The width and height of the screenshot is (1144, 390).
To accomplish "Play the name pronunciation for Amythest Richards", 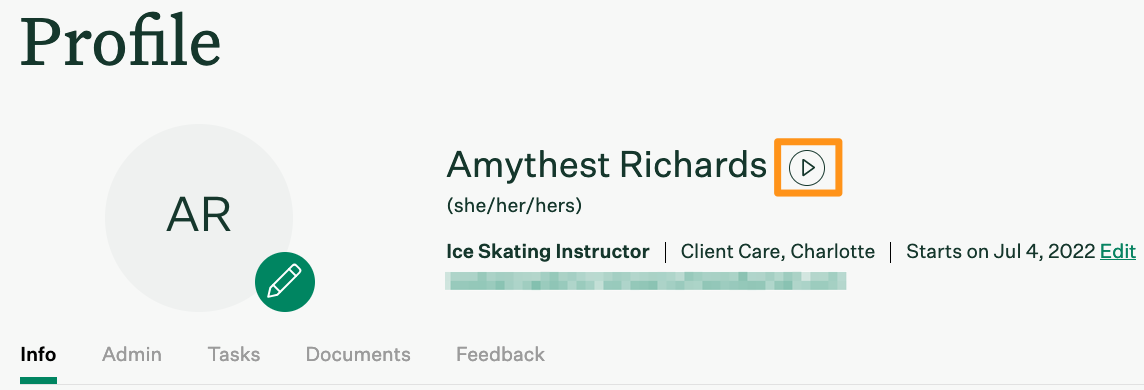I will (x=807, y=168).
